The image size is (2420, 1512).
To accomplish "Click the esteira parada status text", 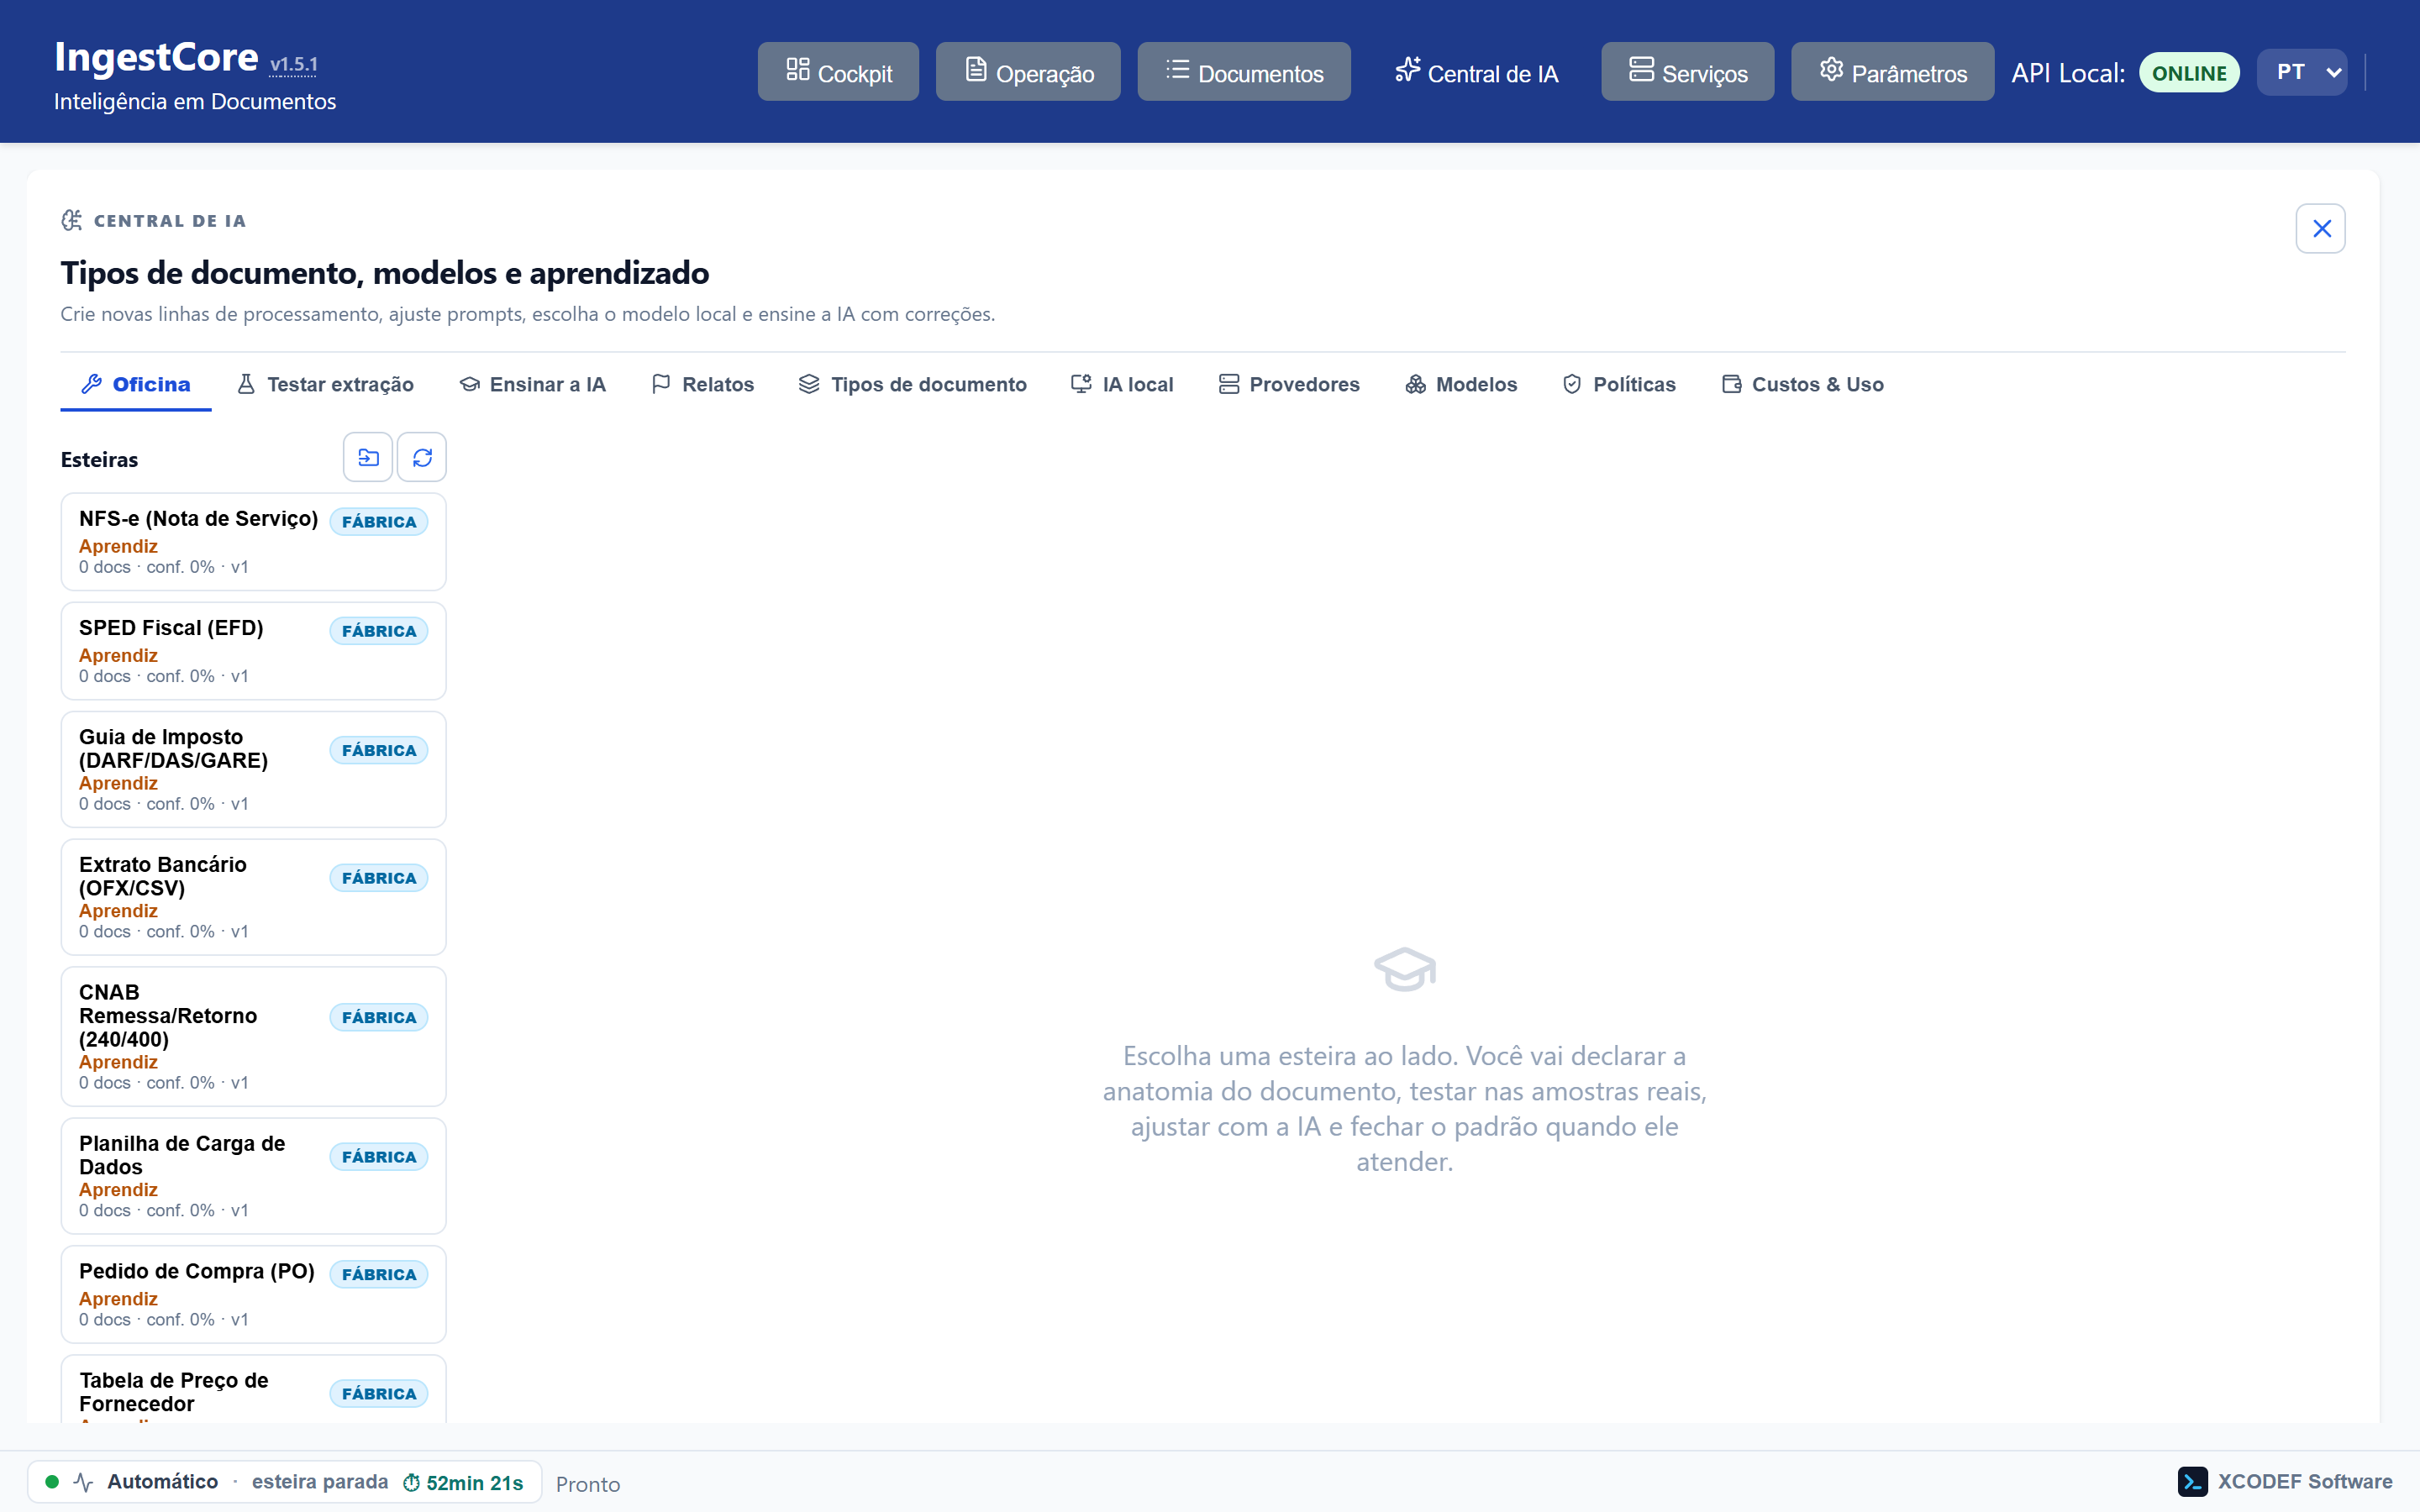I will tap(320, 1482).
